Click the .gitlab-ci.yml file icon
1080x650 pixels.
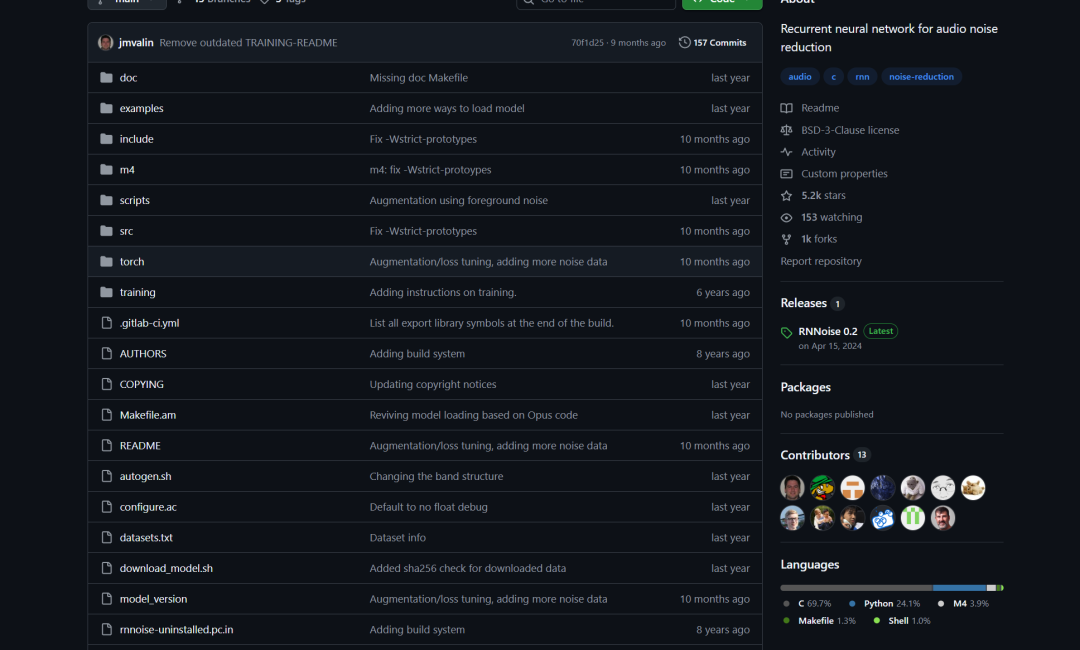click(x=106, y=323)
